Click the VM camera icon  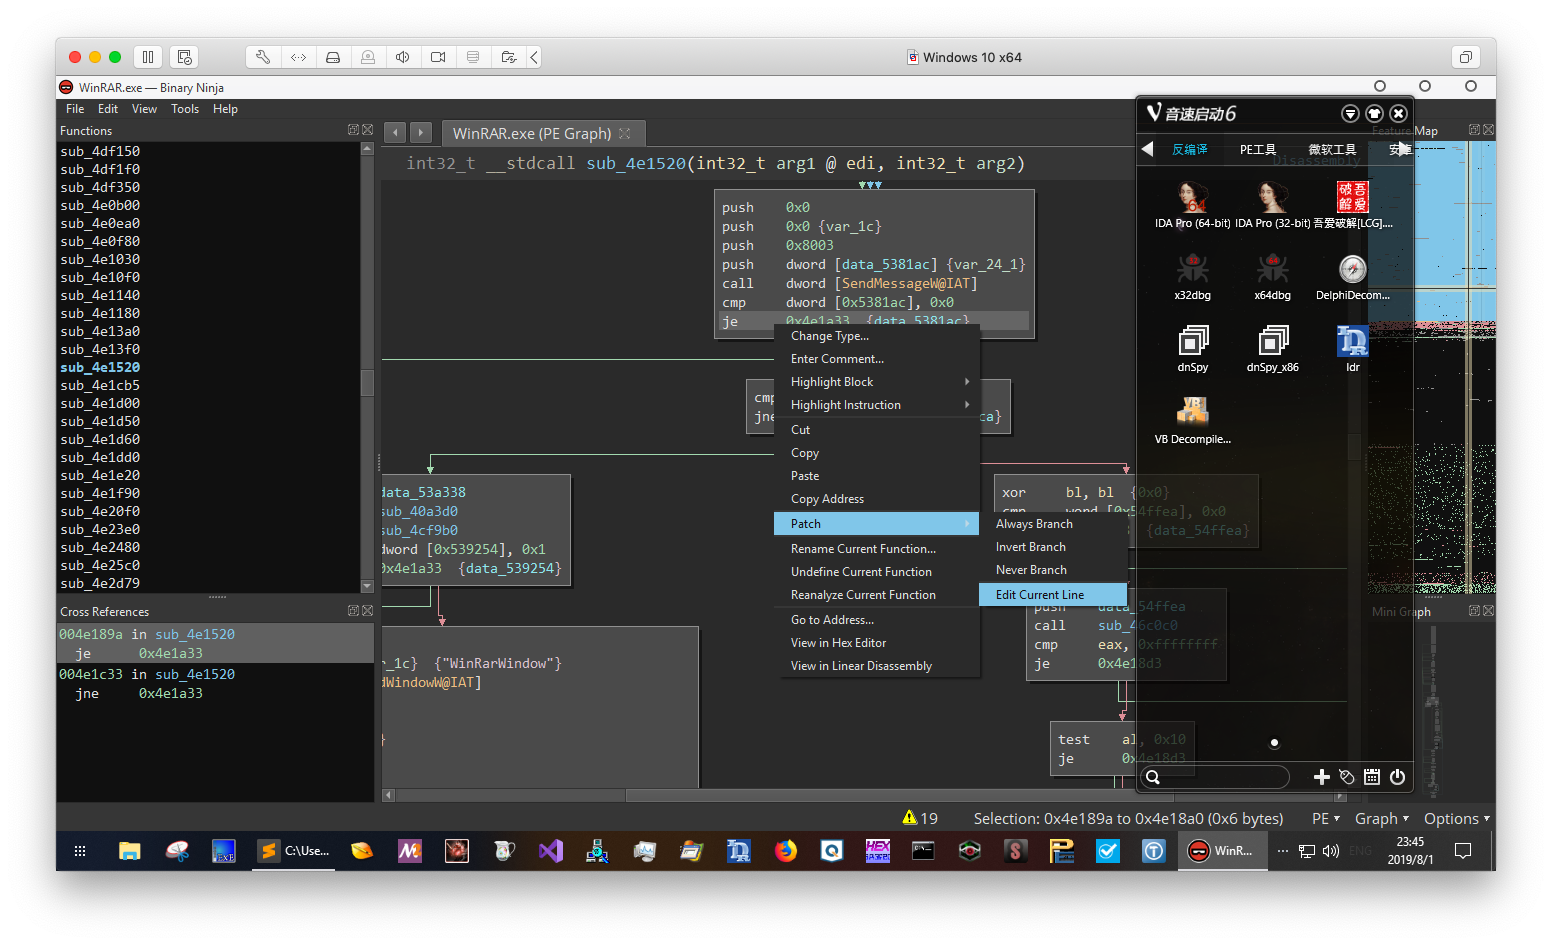pyautogui.click(x=438, y=57)
